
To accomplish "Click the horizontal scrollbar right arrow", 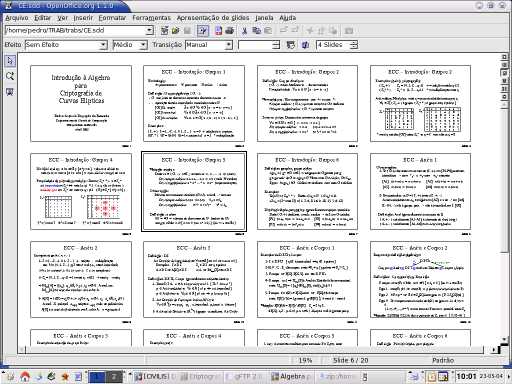I will point(493,350).
